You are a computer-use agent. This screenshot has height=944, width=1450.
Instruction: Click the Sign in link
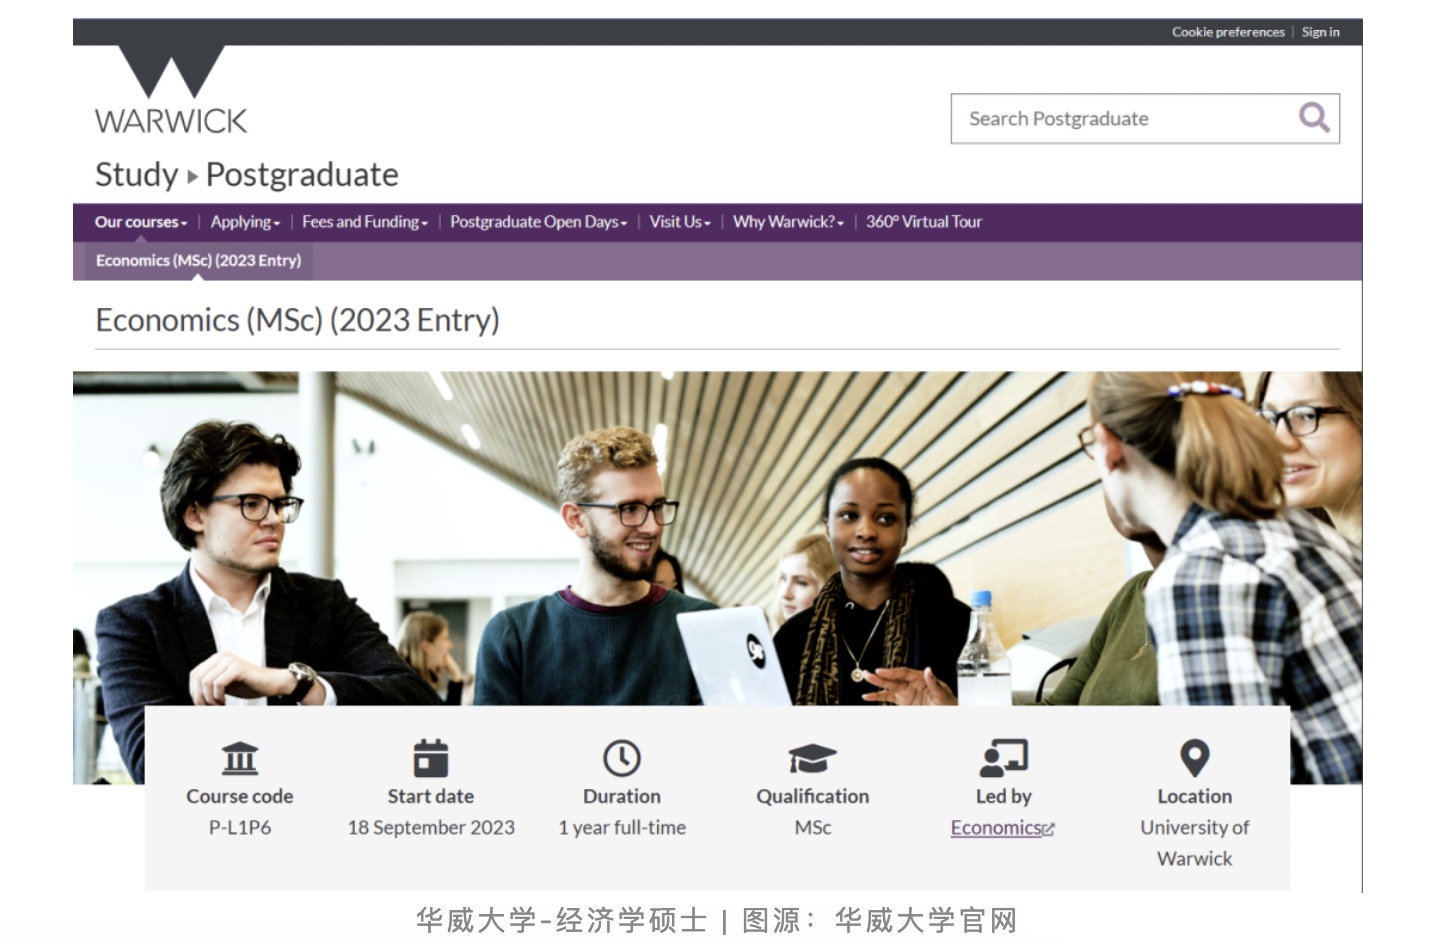pos(1320,32)
